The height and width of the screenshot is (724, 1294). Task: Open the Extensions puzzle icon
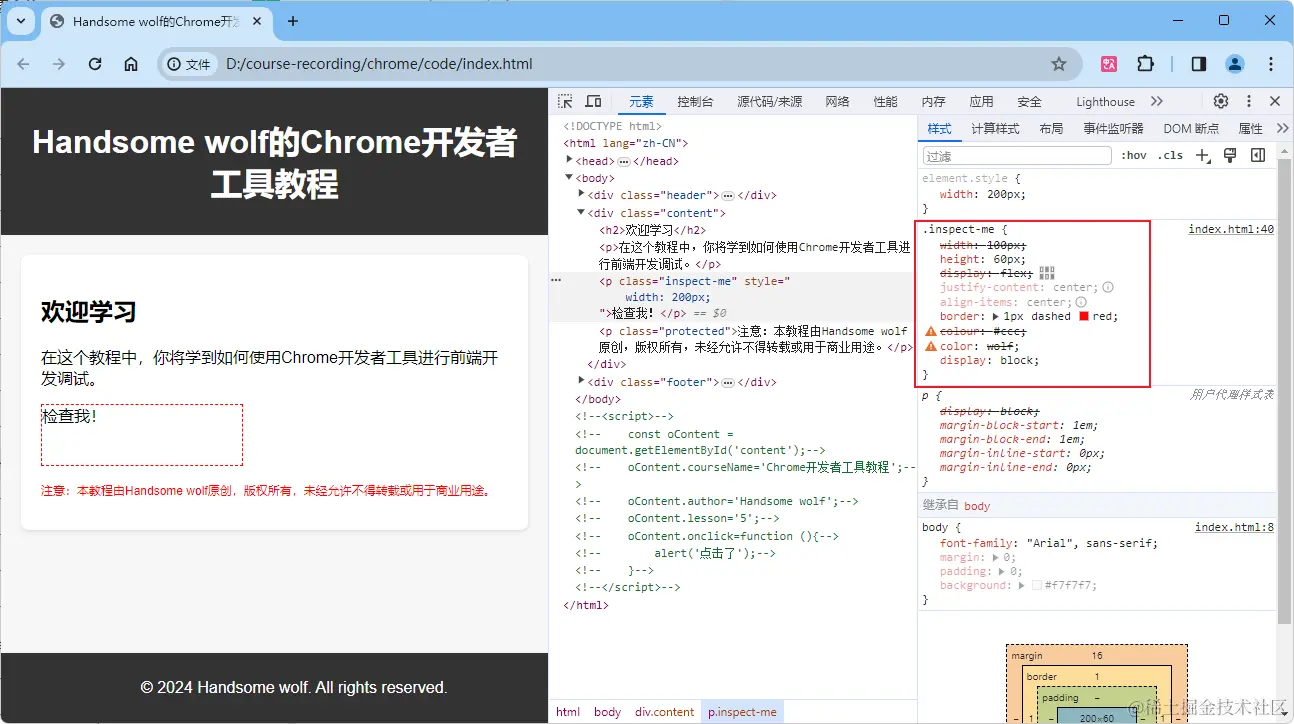[x=1145, y=64]
